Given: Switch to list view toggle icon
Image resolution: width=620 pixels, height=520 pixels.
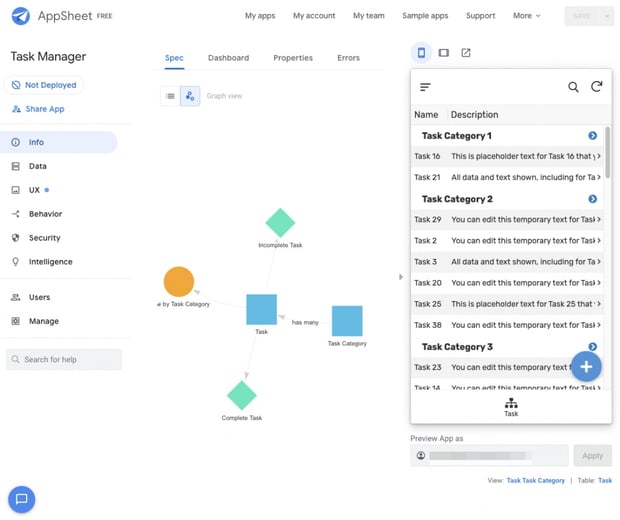Looking at the screenshot, I should (x=170, y=96).
